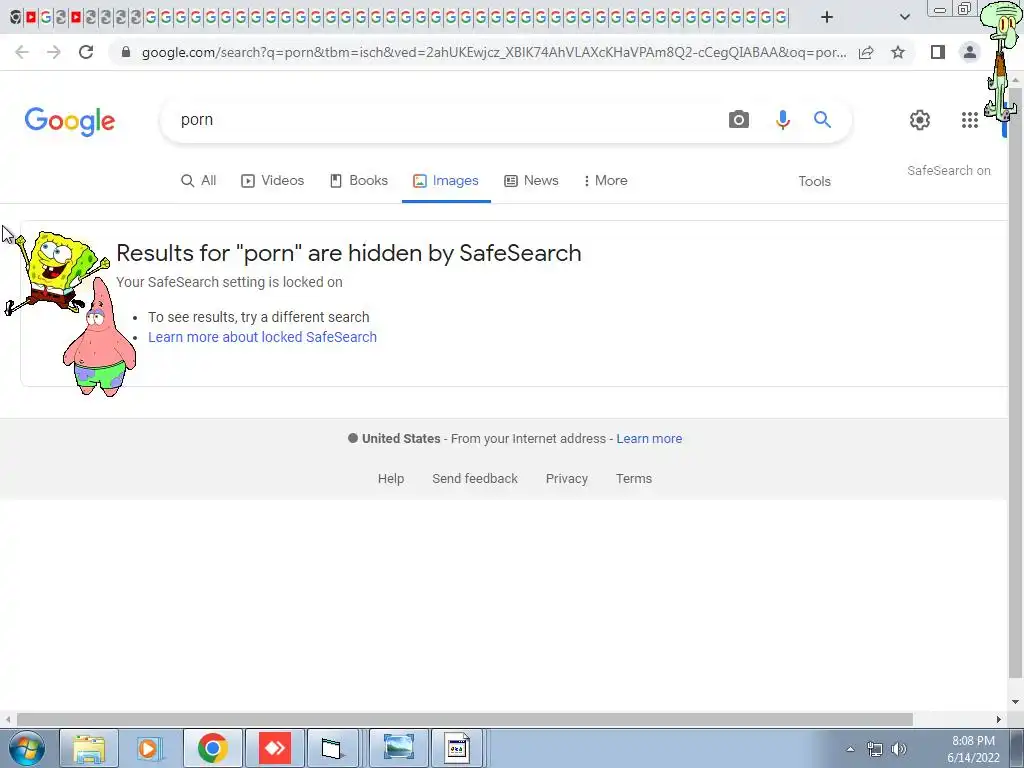Toggle the browser side panel

pyautogui.click(x=938, y=52)
